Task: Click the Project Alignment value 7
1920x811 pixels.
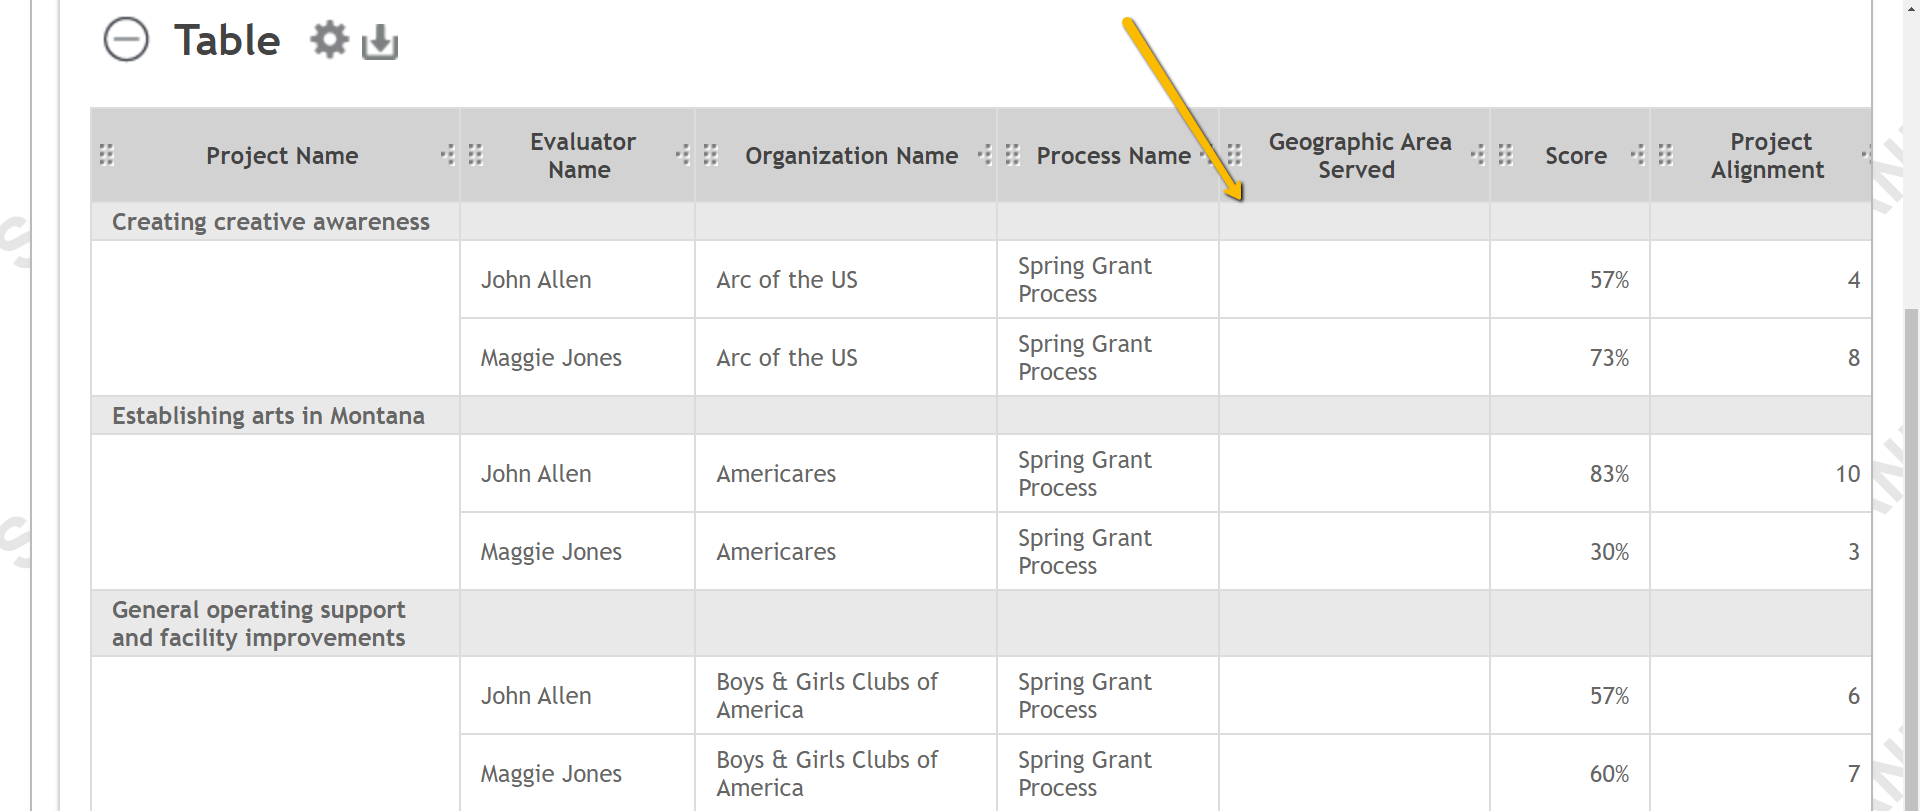Action: tap(1854, 774)
